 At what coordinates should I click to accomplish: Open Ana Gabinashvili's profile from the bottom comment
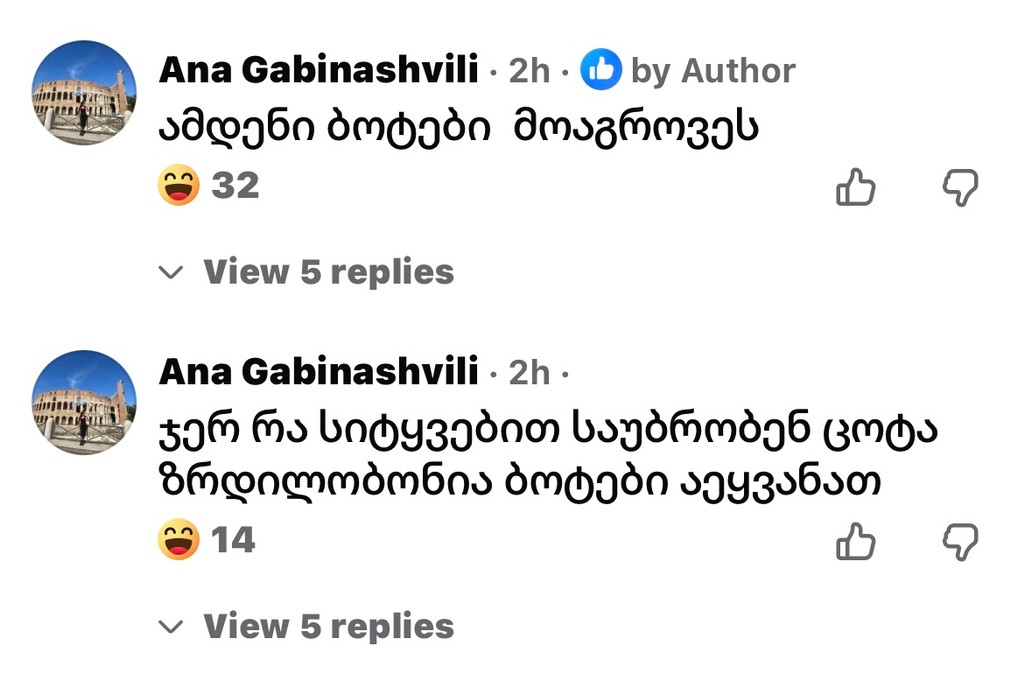tap(318, 372)
